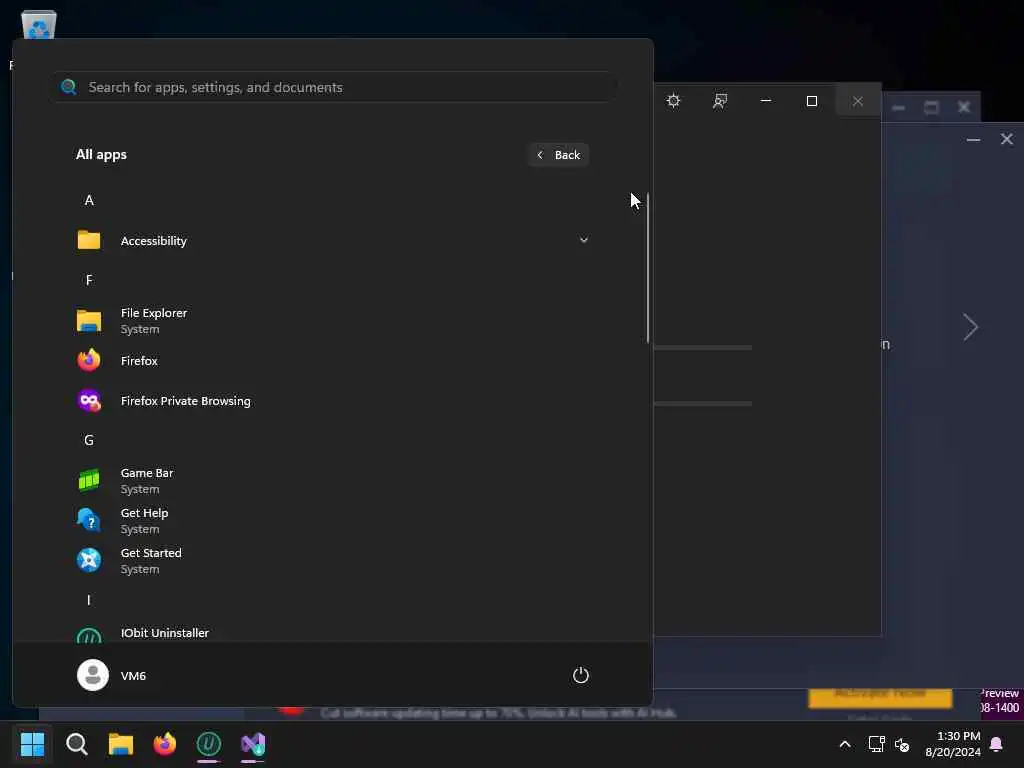Viewport: 1024px width, 768px height.
Task: Click the File Explorer icon in apps list
Action: (x=89, y=321)
